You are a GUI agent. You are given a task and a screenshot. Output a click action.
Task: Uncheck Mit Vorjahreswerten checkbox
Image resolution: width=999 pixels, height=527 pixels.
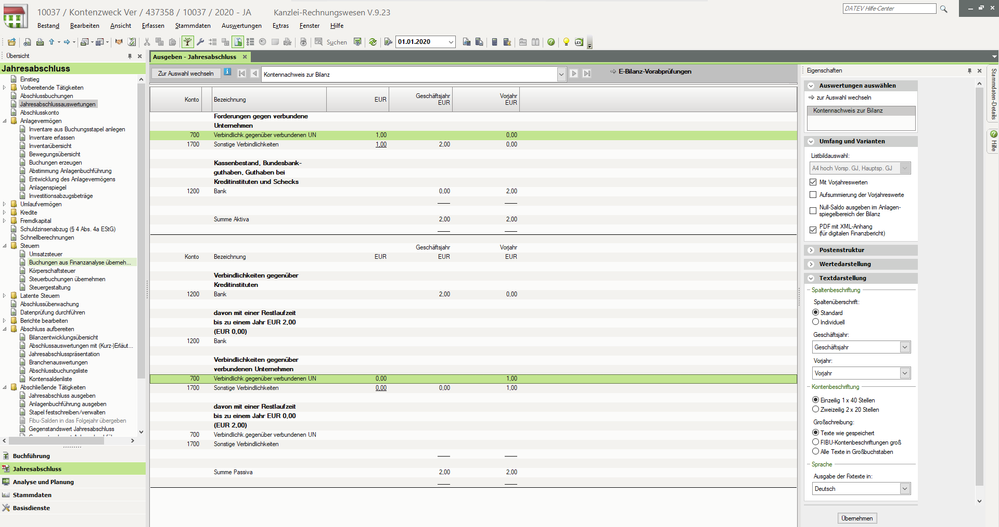point(813,182)
